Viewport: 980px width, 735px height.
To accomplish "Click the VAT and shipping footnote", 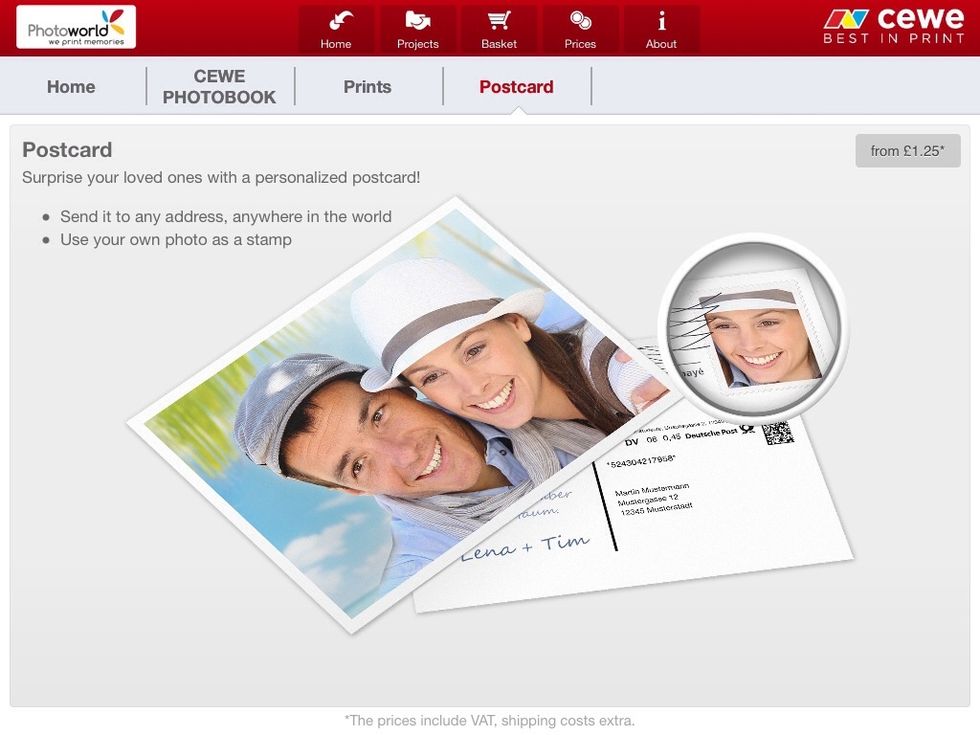I will (489, 720).
